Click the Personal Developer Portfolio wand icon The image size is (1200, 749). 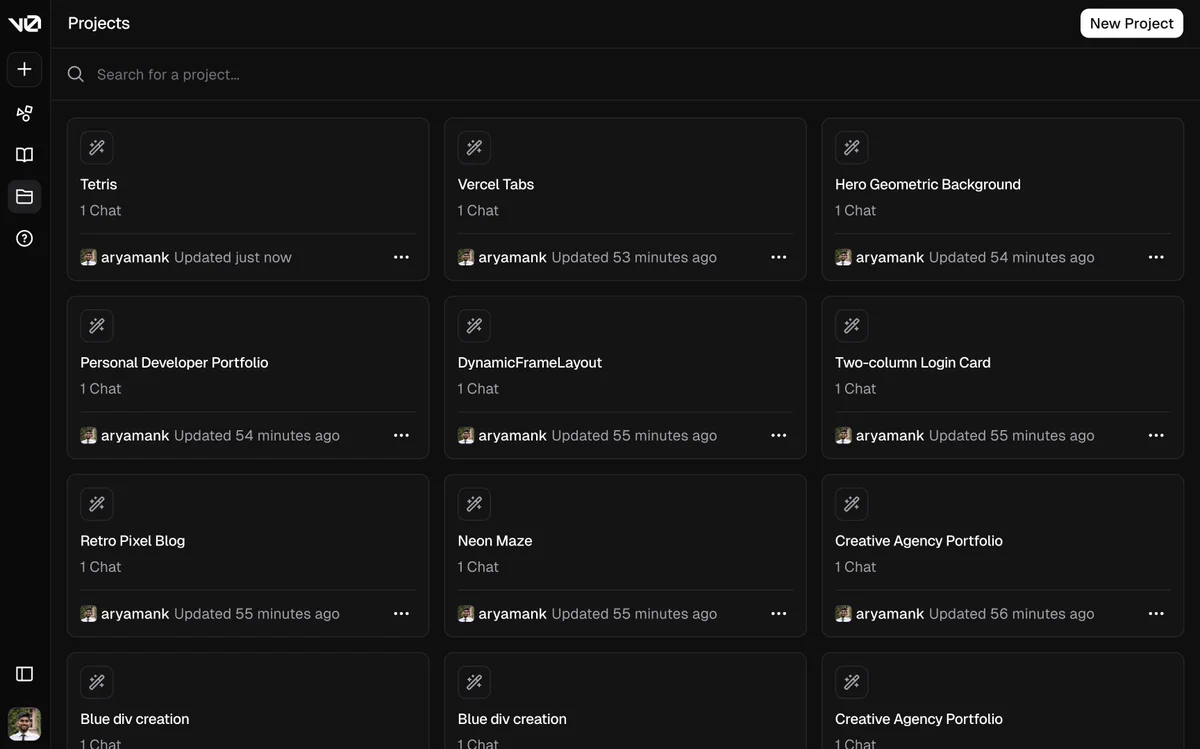[97, 326]
